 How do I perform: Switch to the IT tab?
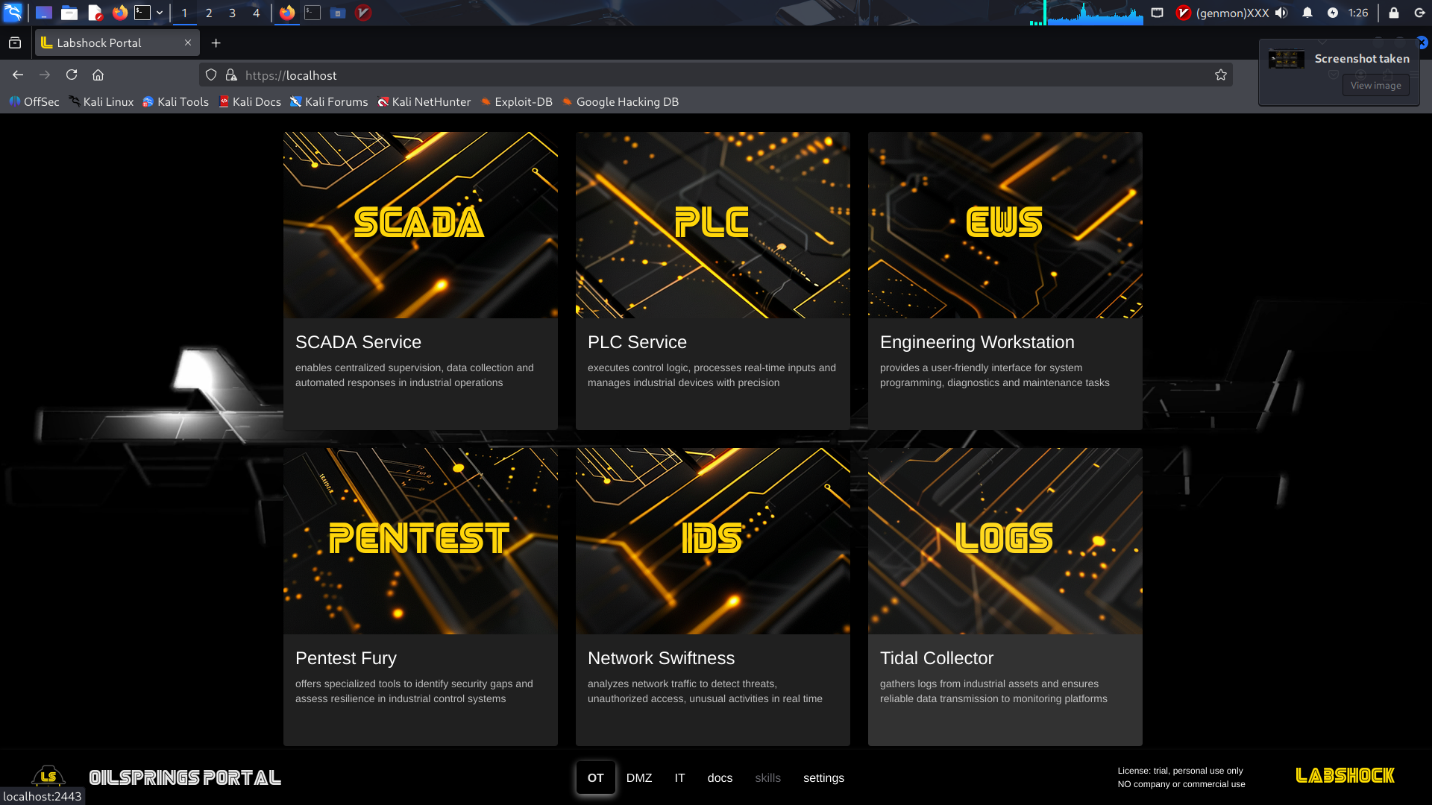(680, 778)
